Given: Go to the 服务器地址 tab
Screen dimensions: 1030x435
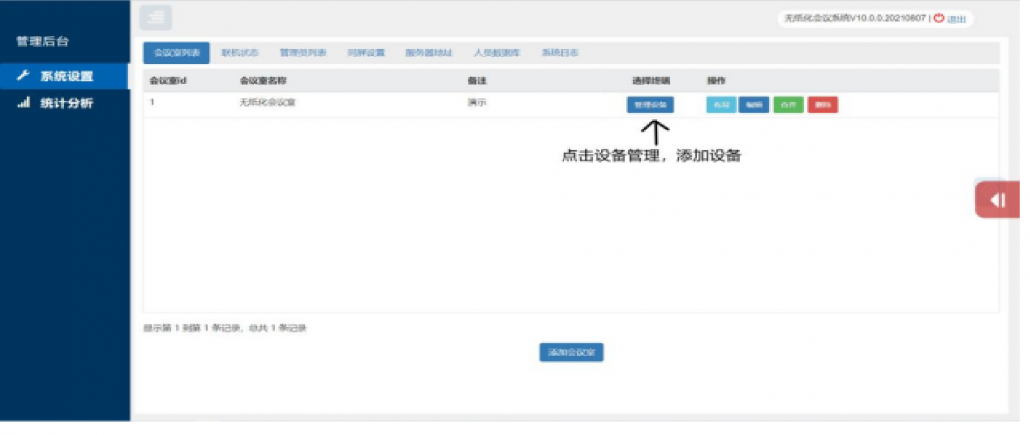Looking at the screenshot, I should (429, 53).
